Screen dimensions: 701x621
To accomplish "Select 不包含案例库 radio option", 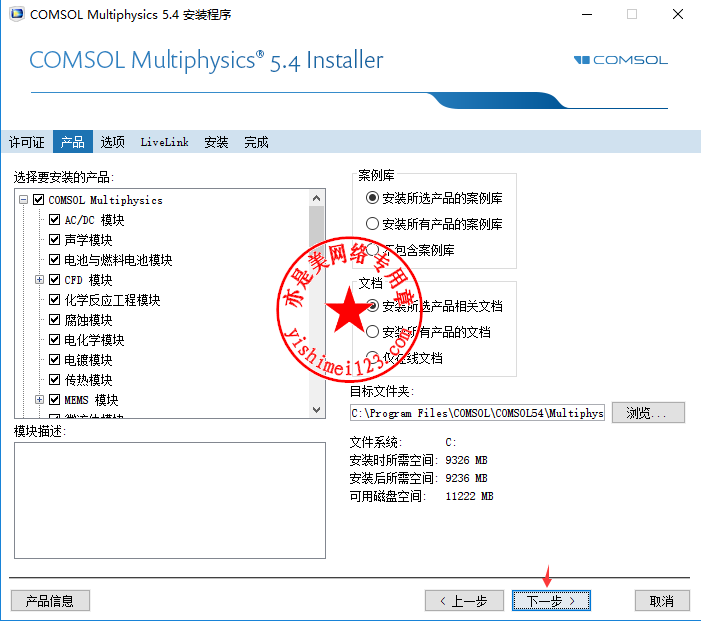I will [372, 249].
